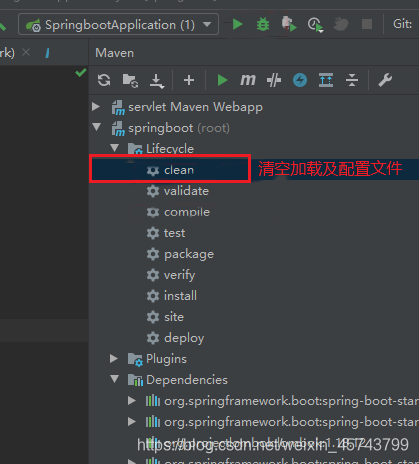Viewport: 419px width, 464px height.
Task: Add a Maven project with plus icon
Action: (x=189, y=80)
